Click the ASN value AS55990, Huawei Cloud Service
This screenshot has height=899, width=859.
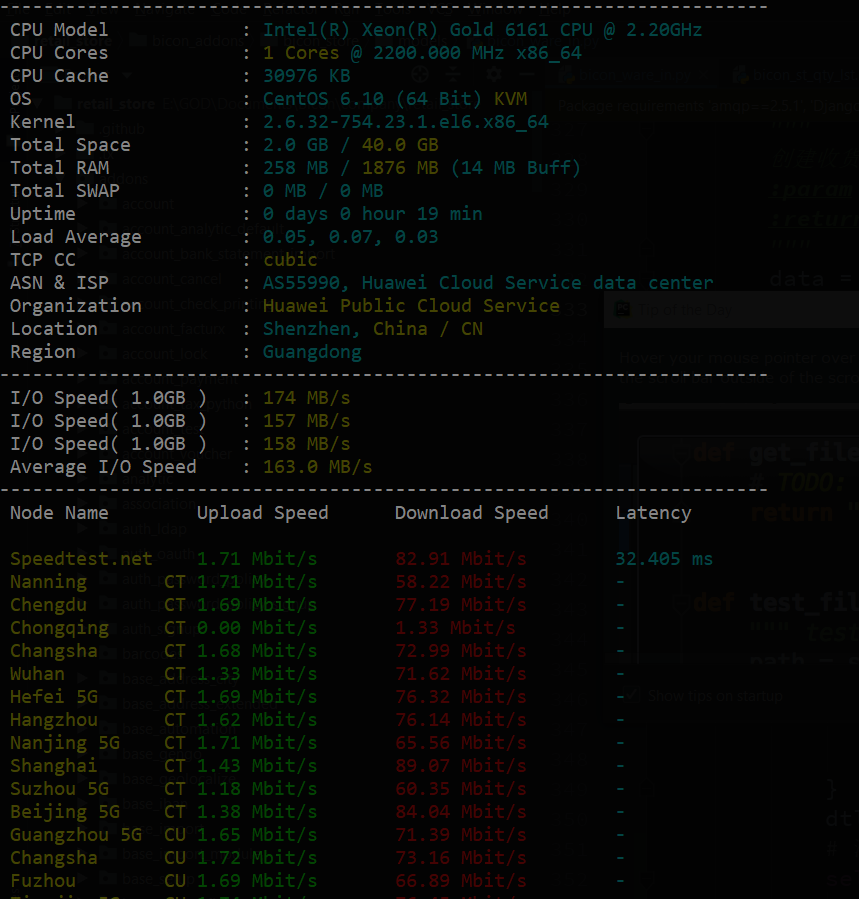pos(488,283)
